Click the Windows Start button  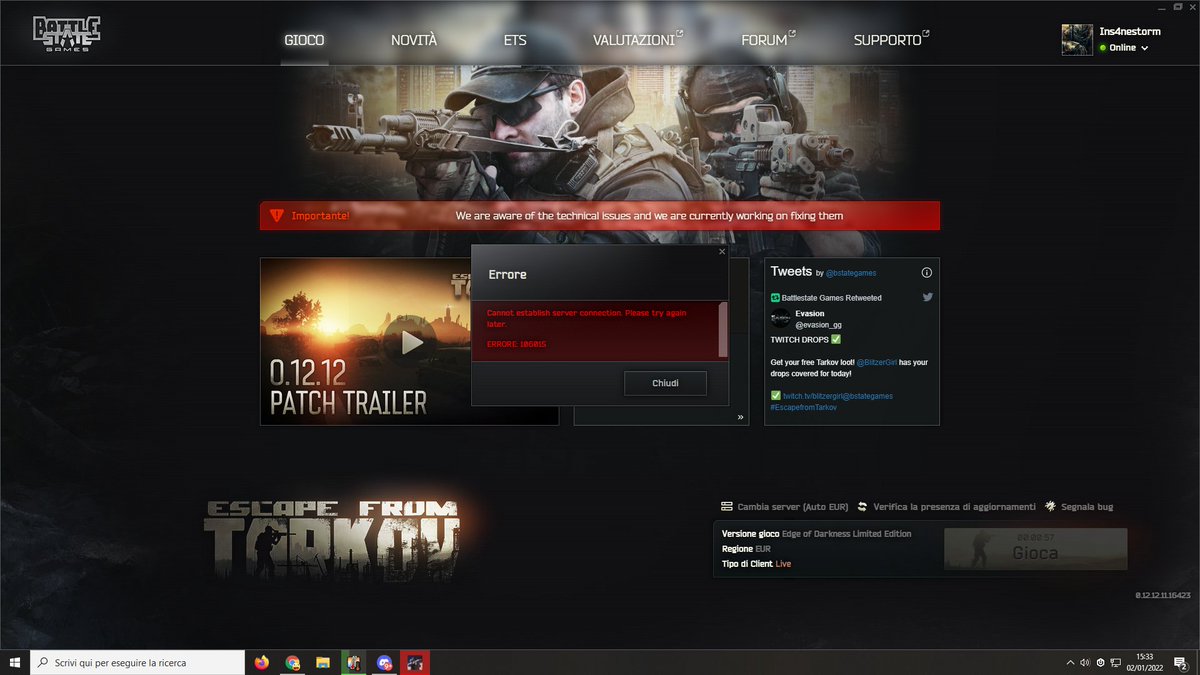(x=15, y=662)
